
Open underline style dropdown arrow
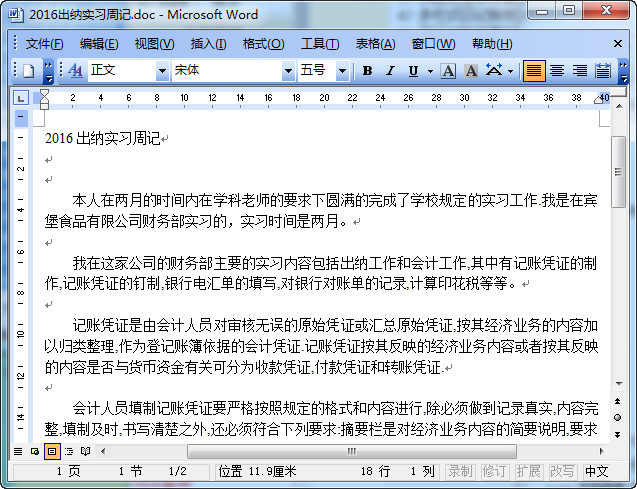point(430,71)
